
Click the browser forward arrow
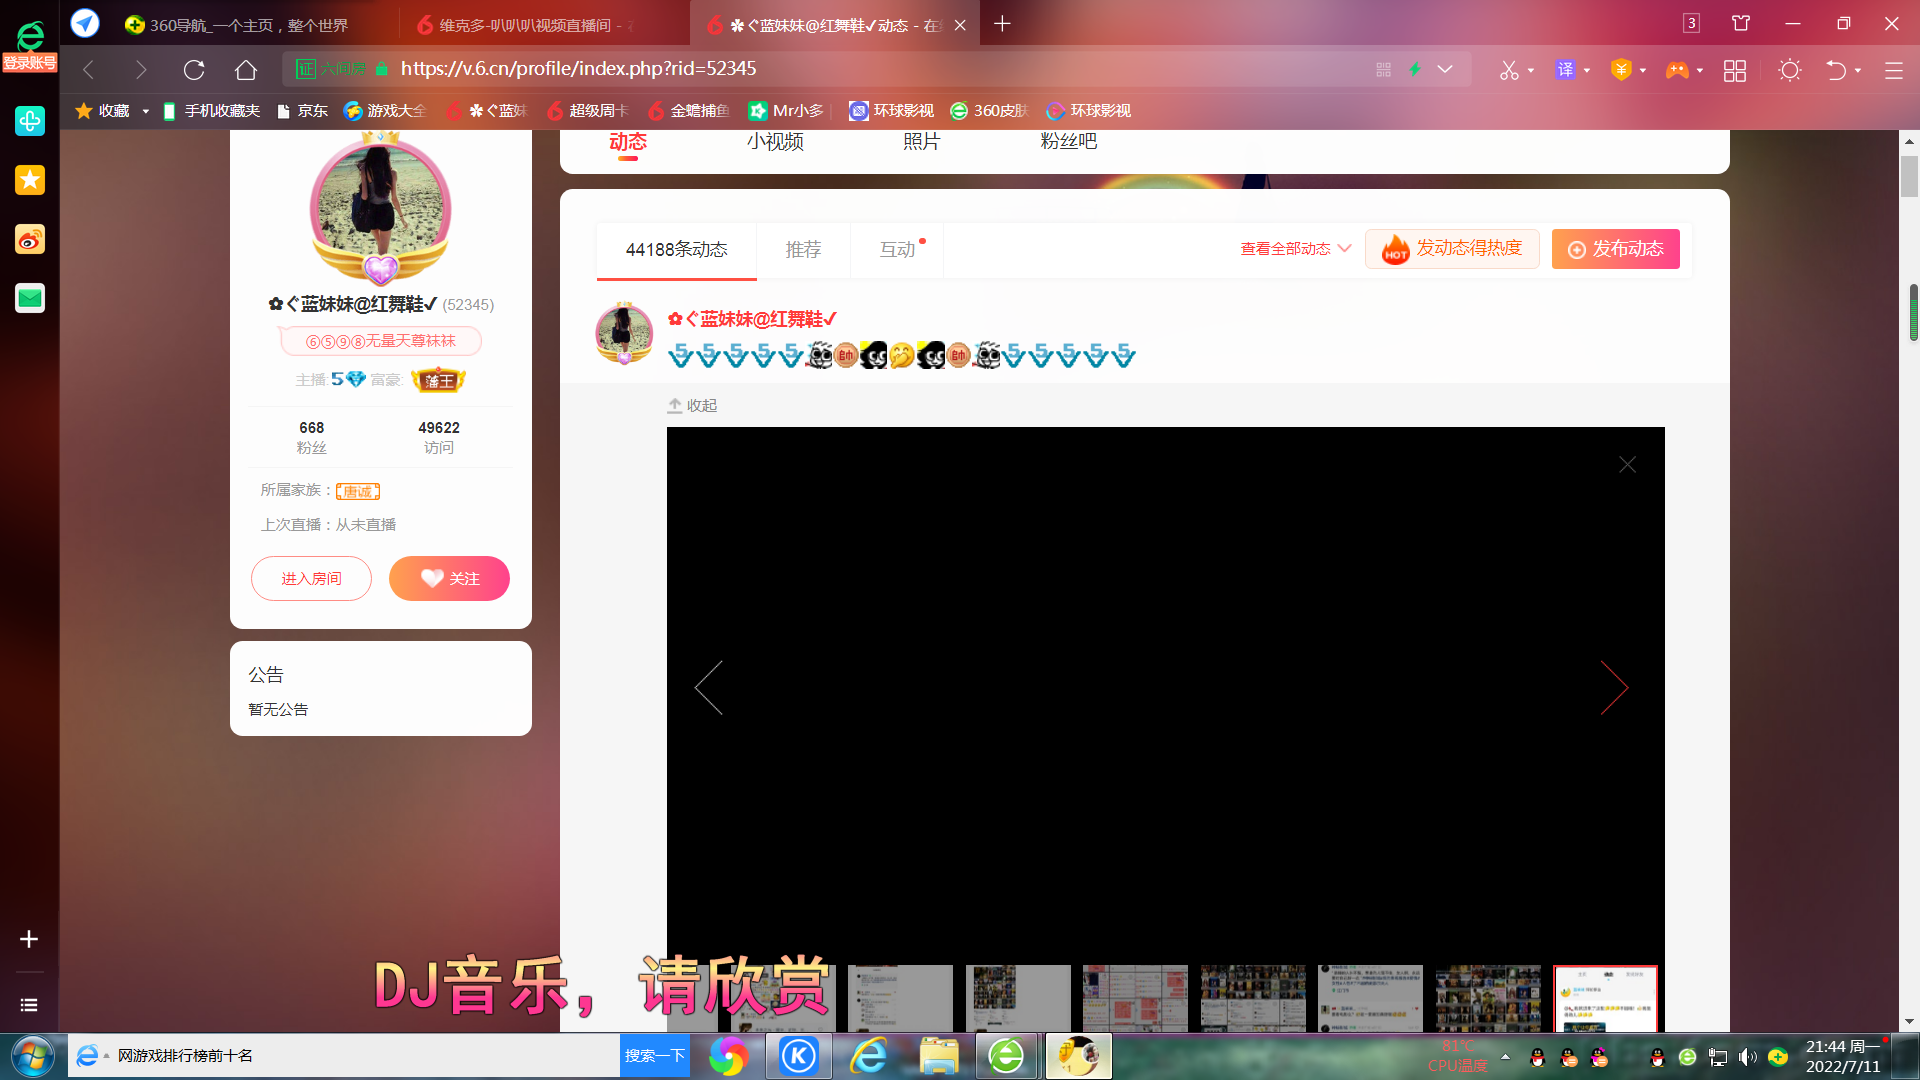pos(141,70)
